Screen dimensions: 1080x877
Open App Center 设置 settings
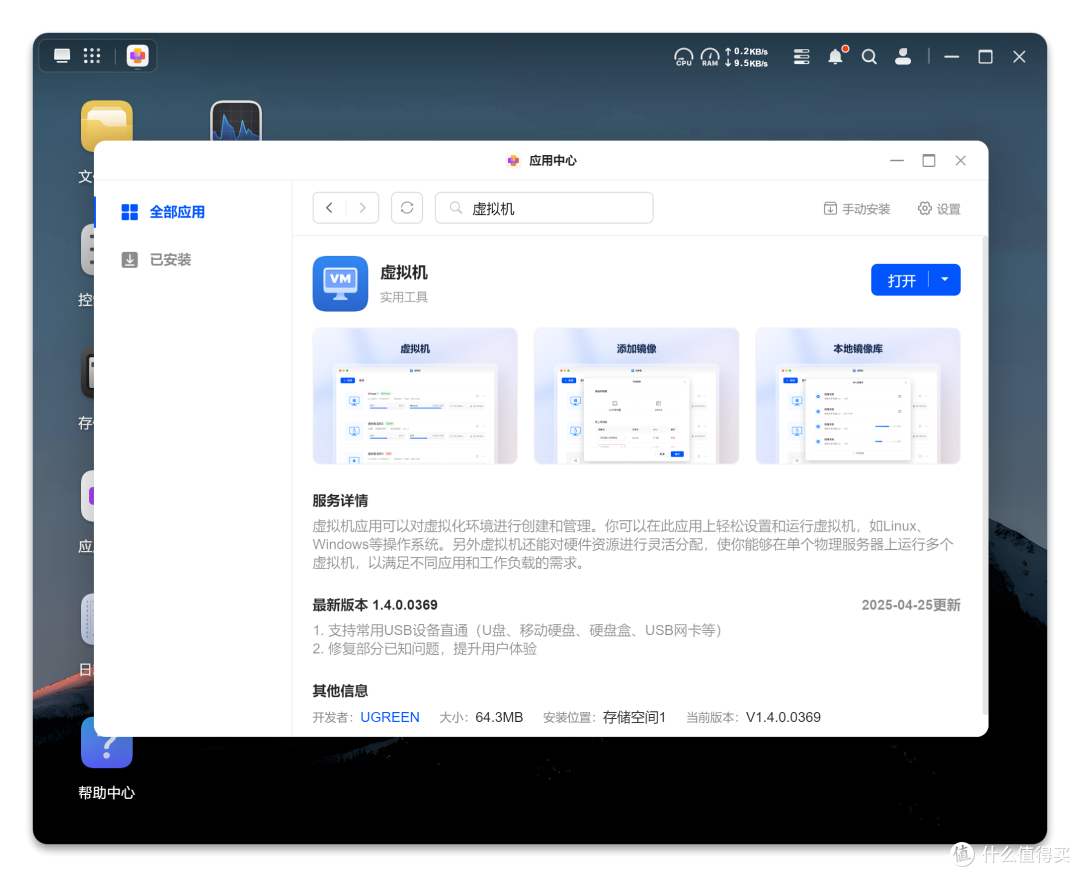[x=939, y=209]
